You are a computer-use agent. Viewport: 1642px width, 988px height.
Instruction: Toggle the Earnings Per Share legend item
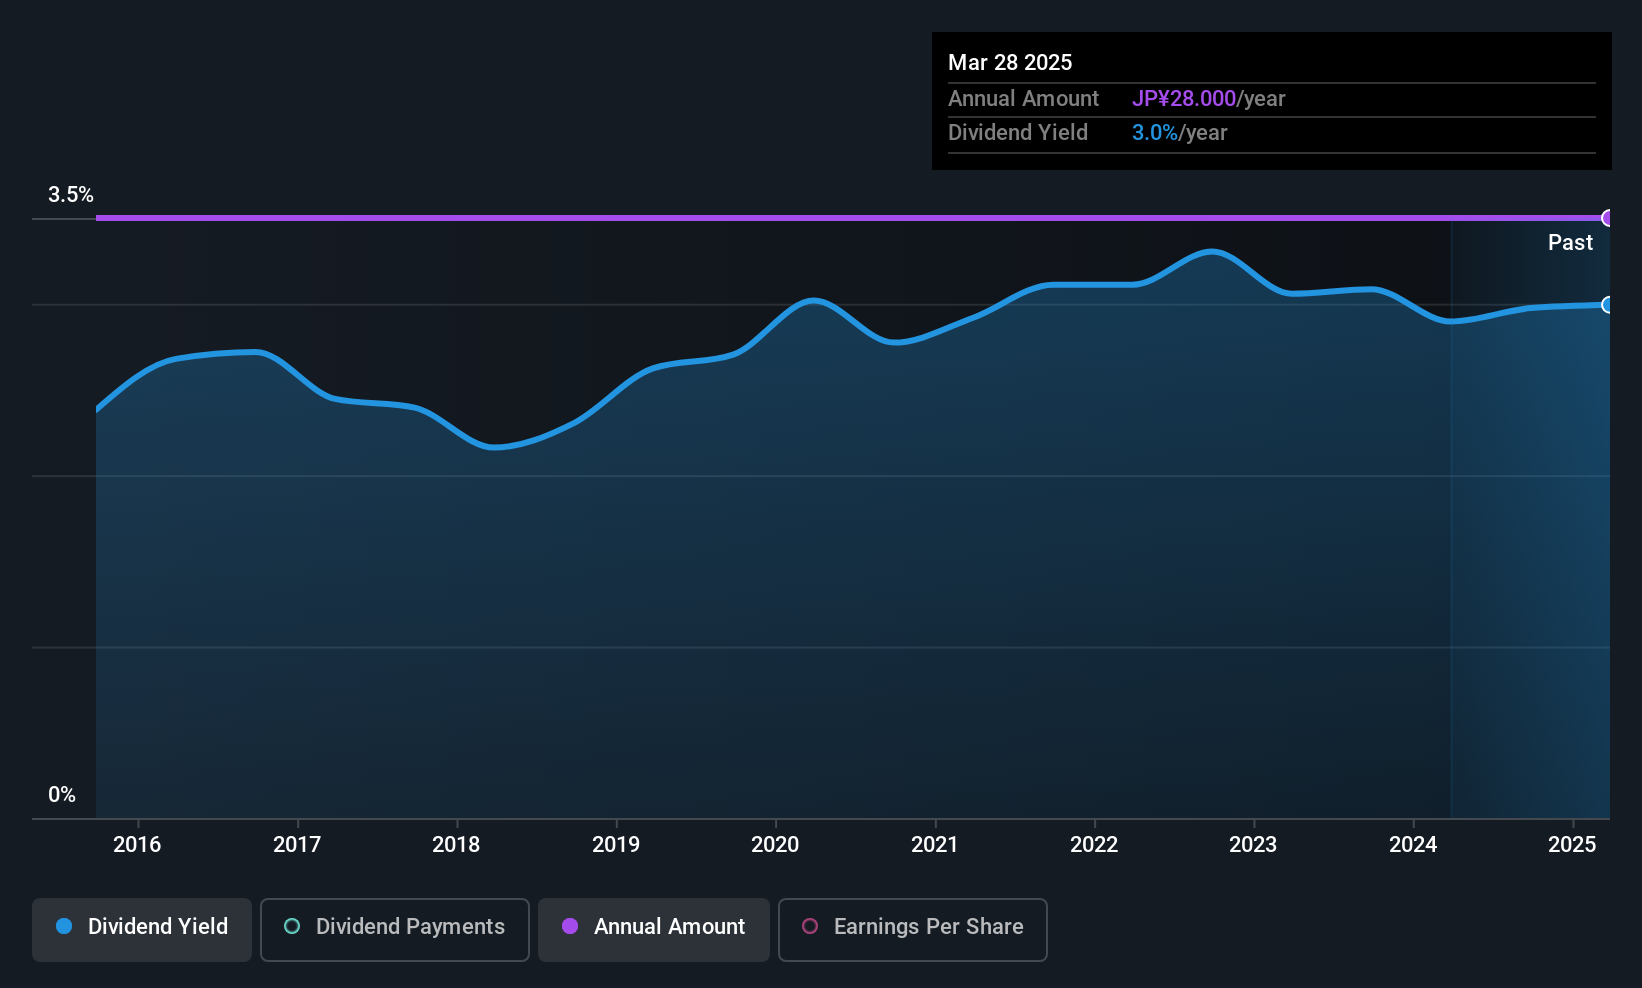click(x=911, y=928)
